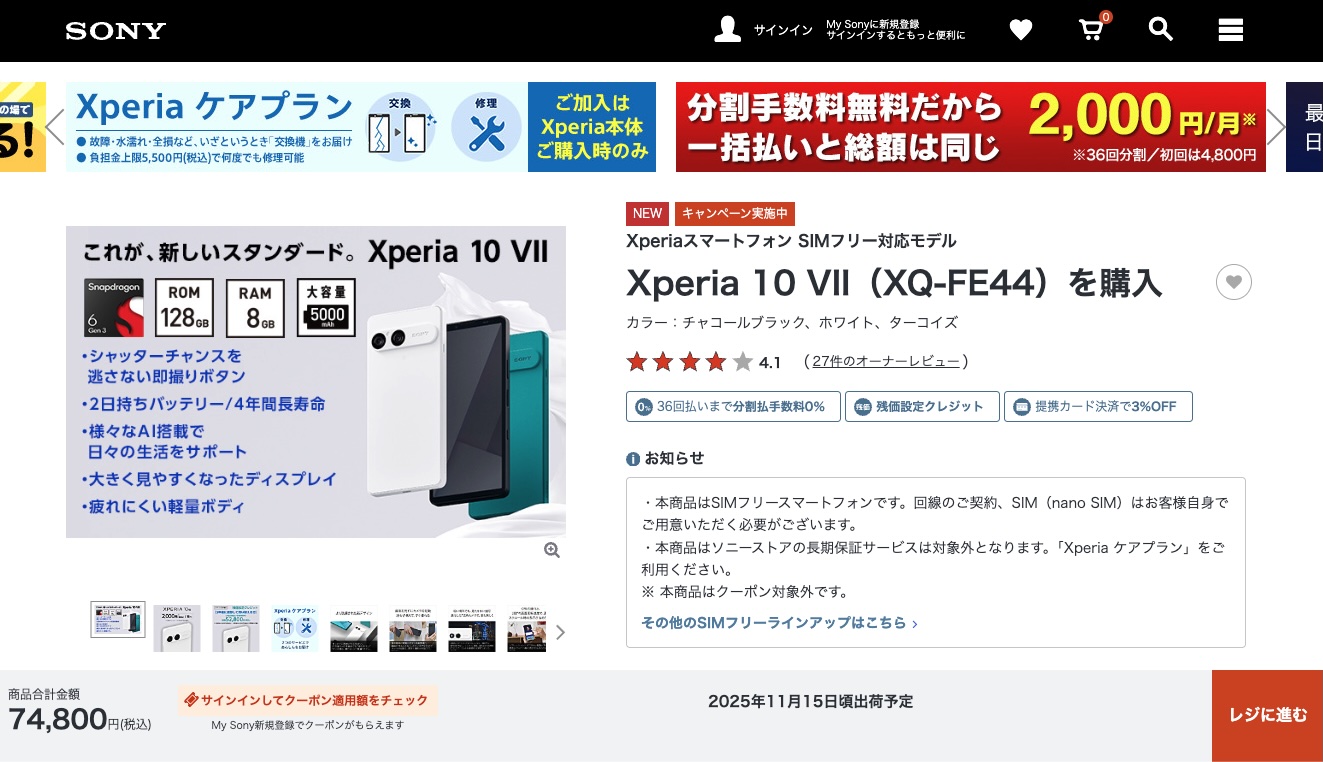Screen dimensions: 1323x762
Task: Click レジに進む checkout button
Action: pos(1267,715)
